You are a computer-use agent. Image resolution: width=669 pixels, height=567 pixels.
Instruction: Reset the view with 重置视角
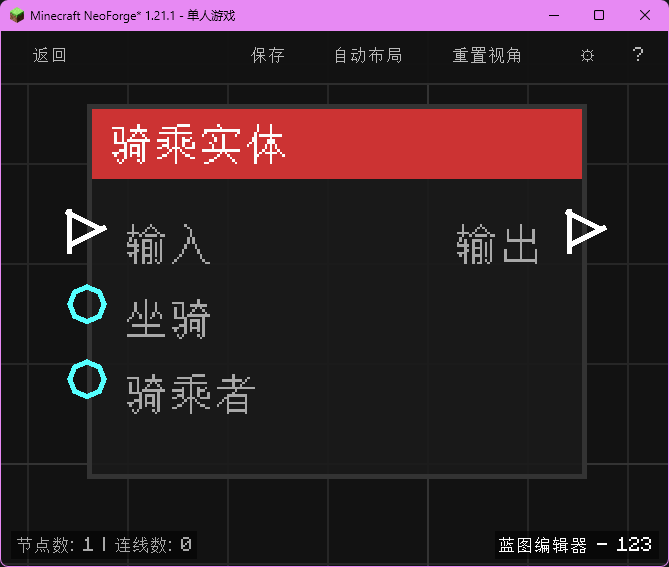click(487, 55)
